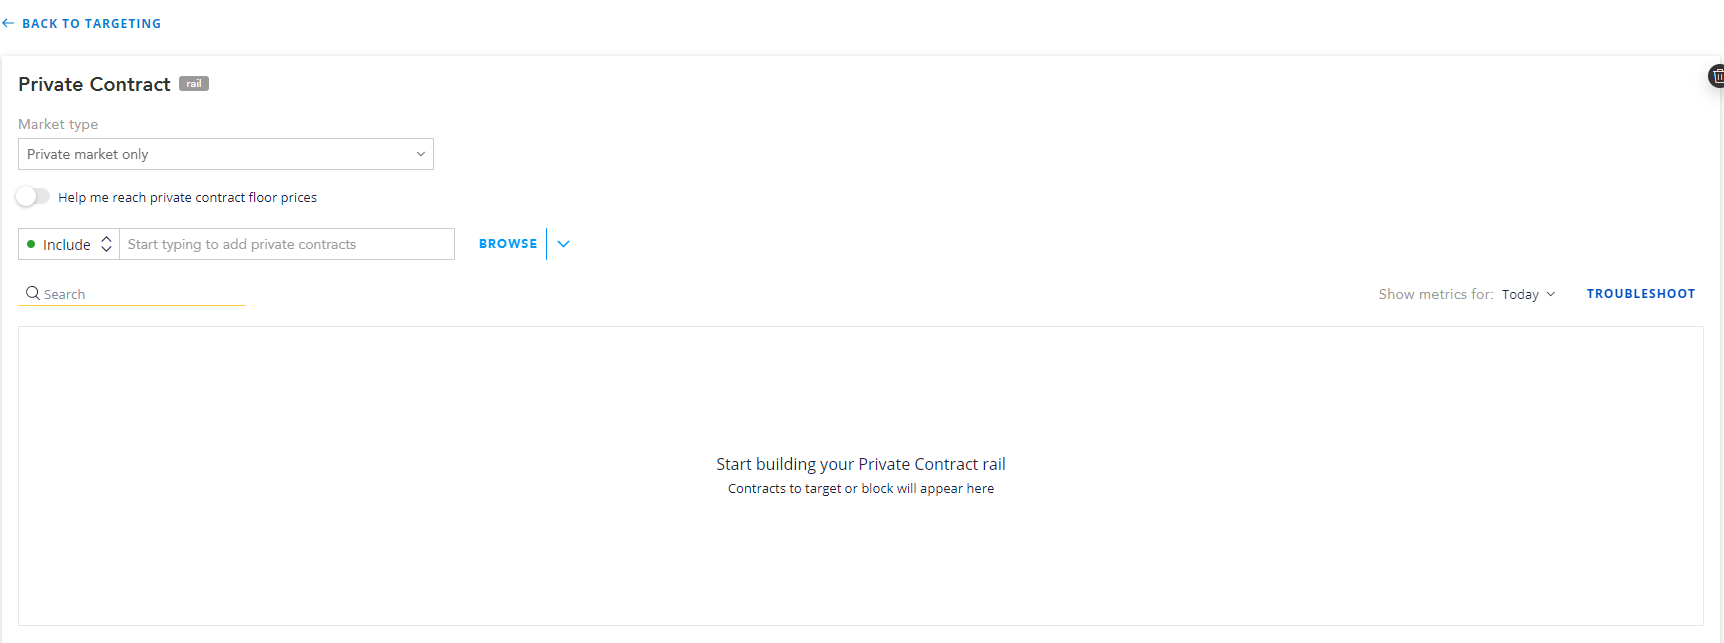The height and width of the screenshot is (643, 1724).
Task: Open the Include selector
Action: click(69, 244)
